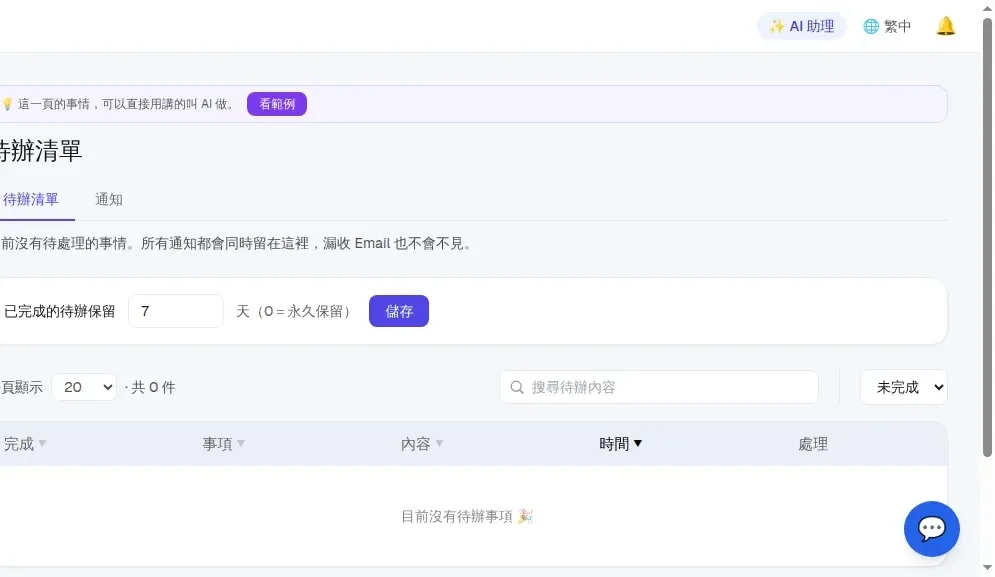
Task: Sort by the 完成 column header
Action: click(x=25, y=444)
